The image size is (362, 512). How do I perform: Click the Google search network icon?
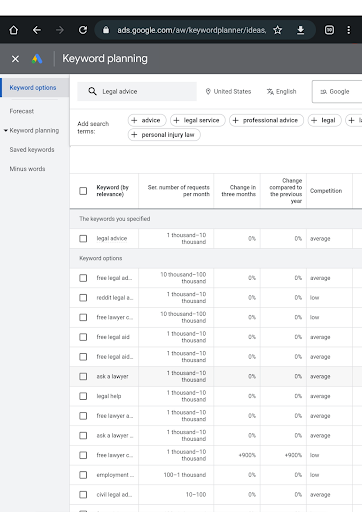coord(323,92)
